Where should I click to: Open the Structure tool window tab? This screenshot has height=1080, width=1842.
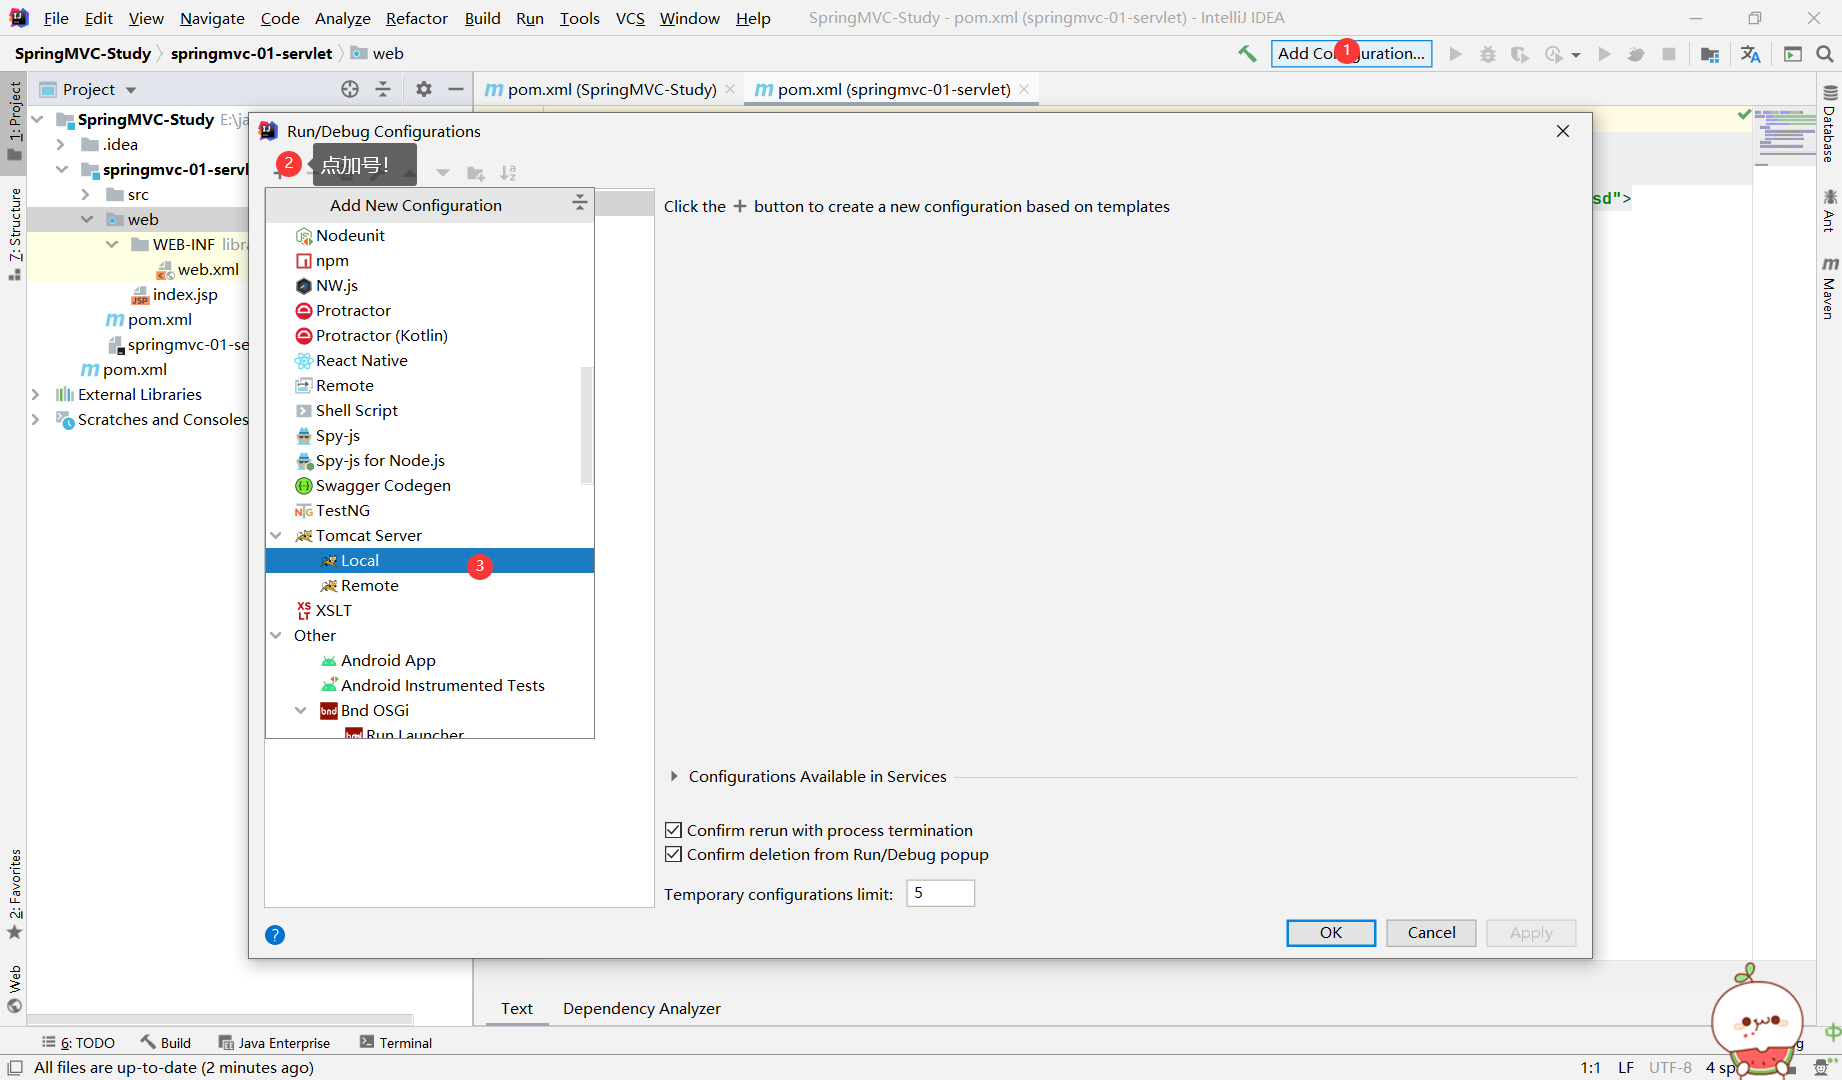click(14, 234)
